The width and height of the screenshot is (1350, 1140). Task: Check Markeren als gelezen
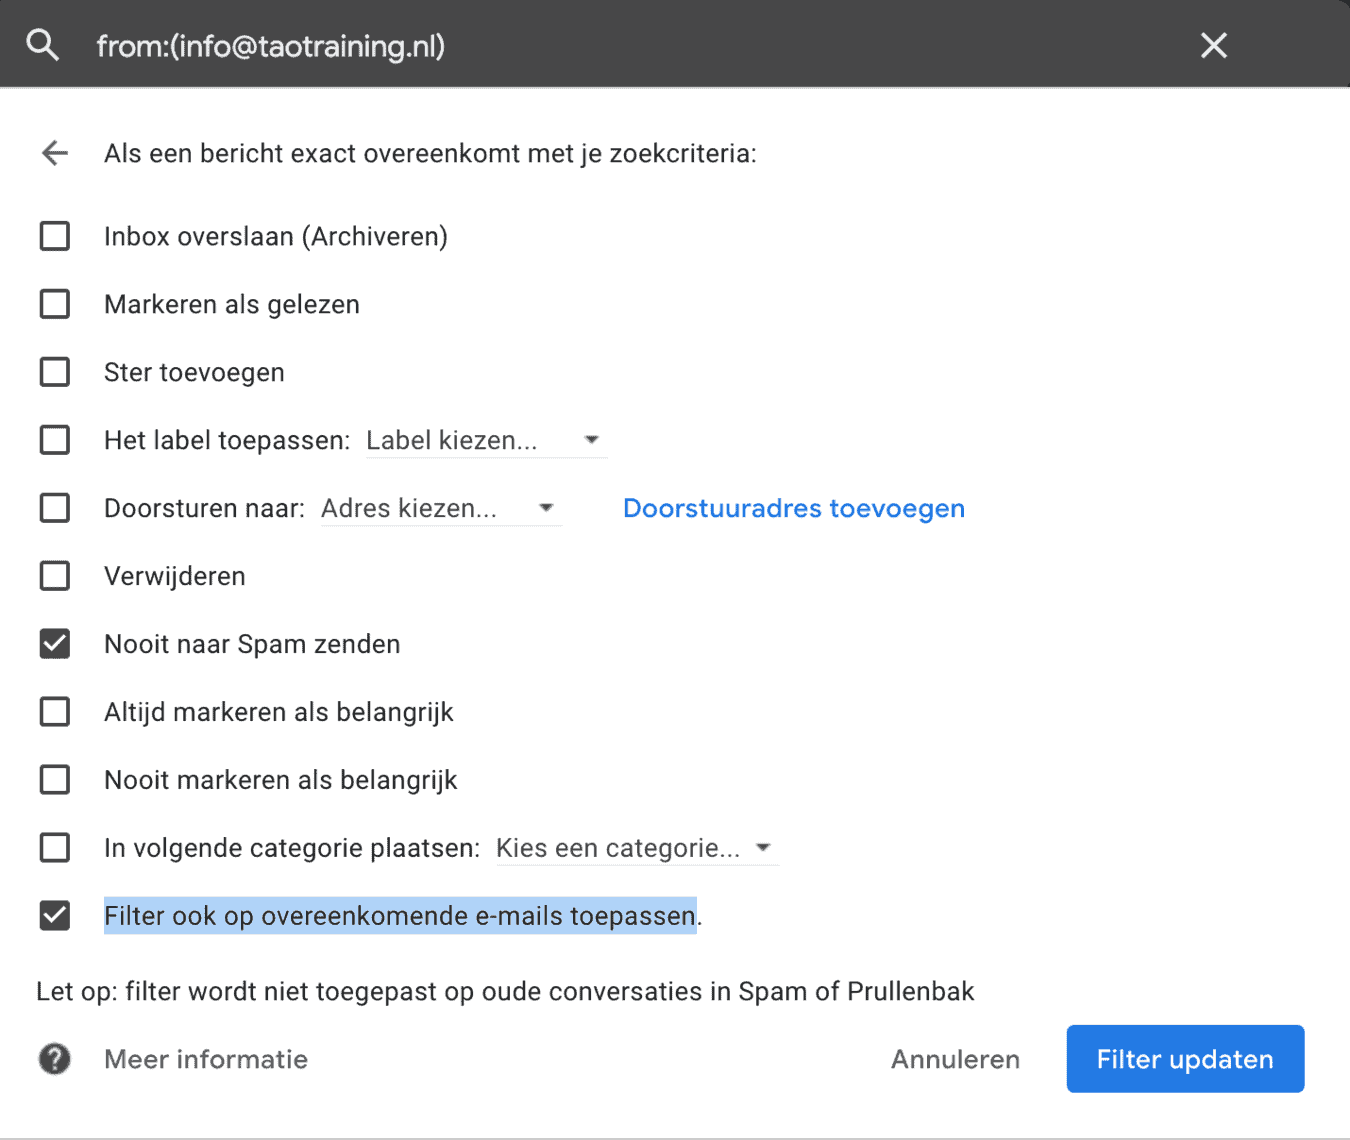[55, 304]
